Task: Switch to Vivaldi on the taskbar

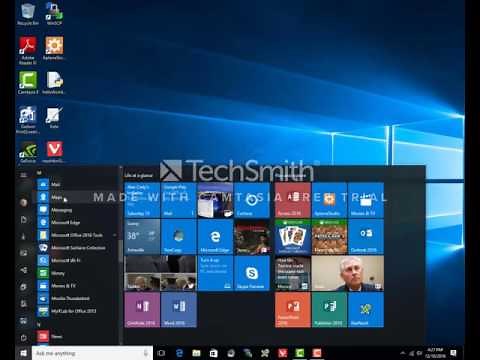Action: pyautogui.click(x=283, y=353)
